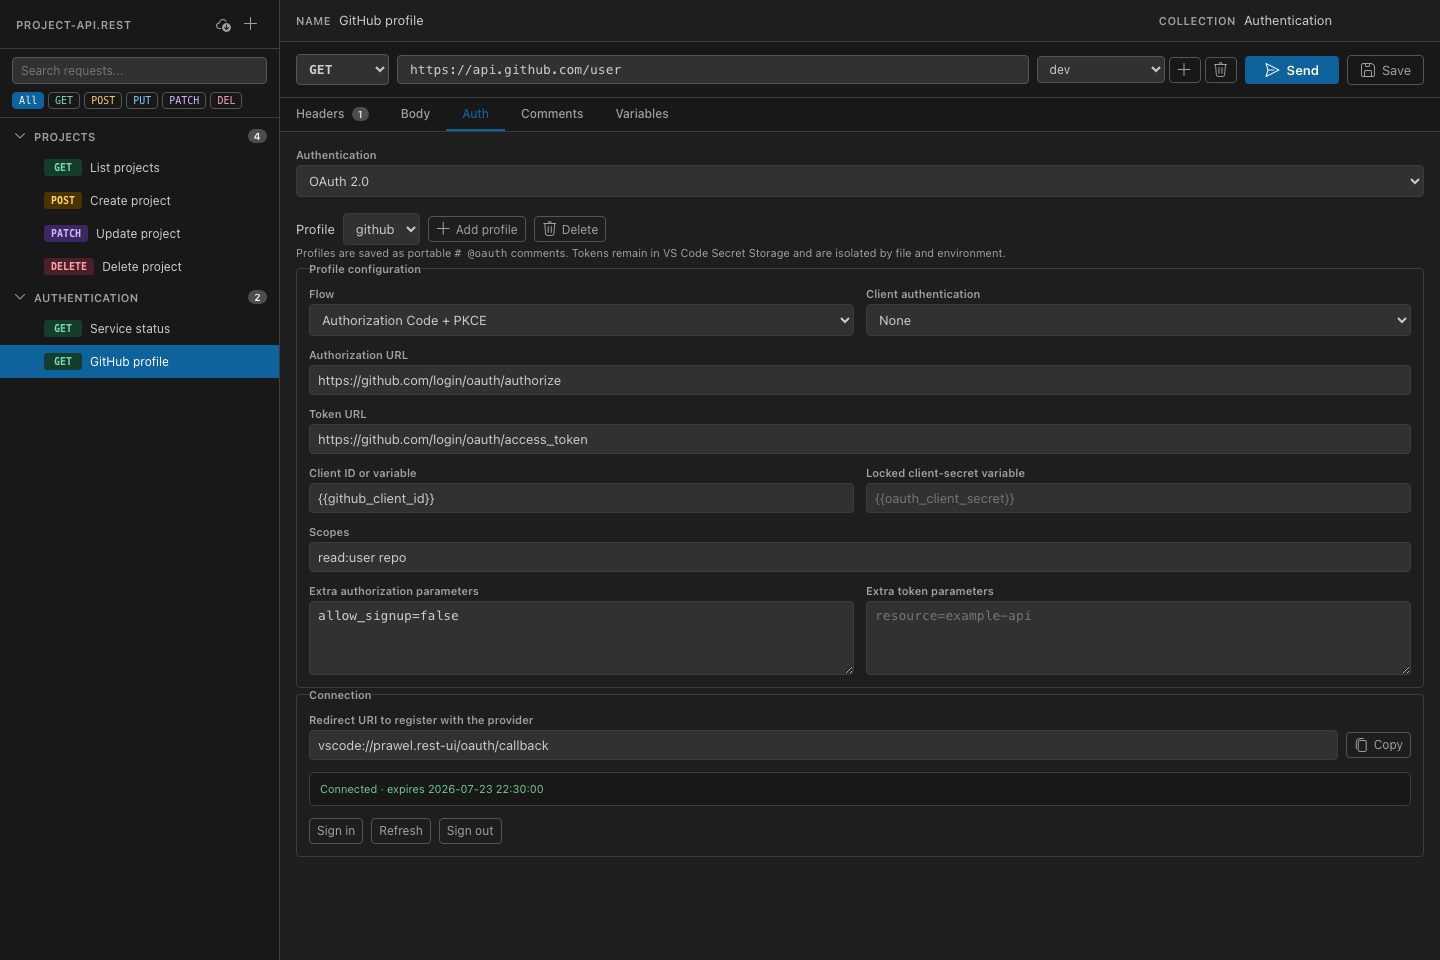Open the Profile dropdown showing github

(x=381, y=229)
